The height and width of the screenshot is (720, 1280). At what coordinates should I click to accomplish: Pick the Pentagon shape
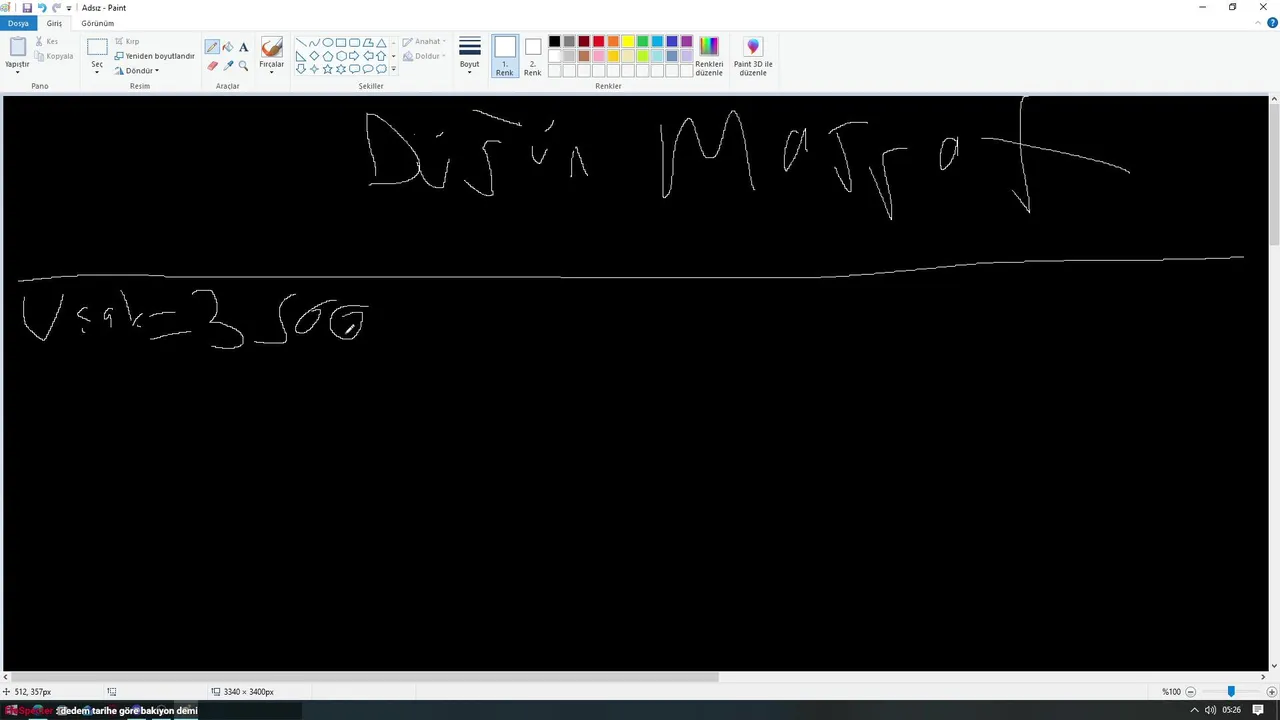tap(328, 56)
